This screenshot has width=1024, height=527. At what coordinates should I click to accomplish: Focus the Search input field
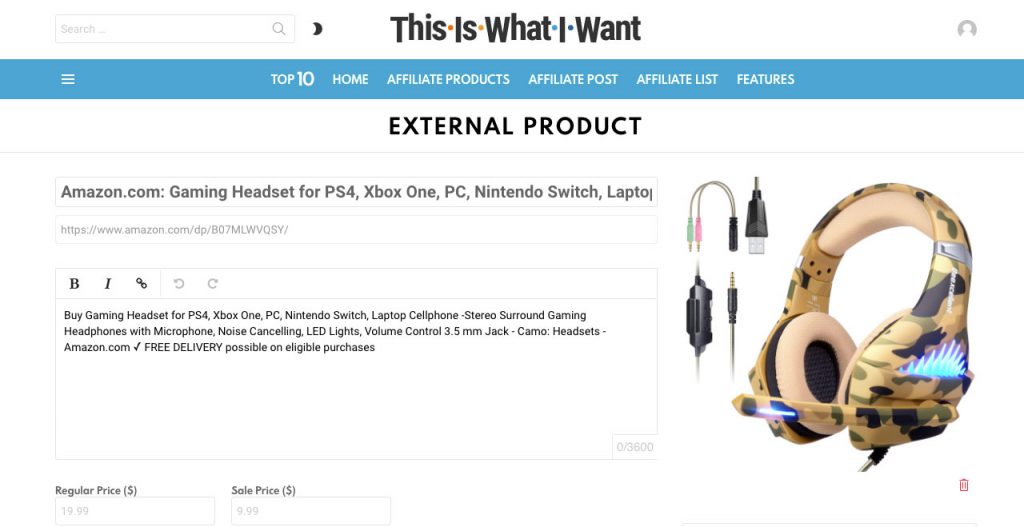tap(160, 29)
